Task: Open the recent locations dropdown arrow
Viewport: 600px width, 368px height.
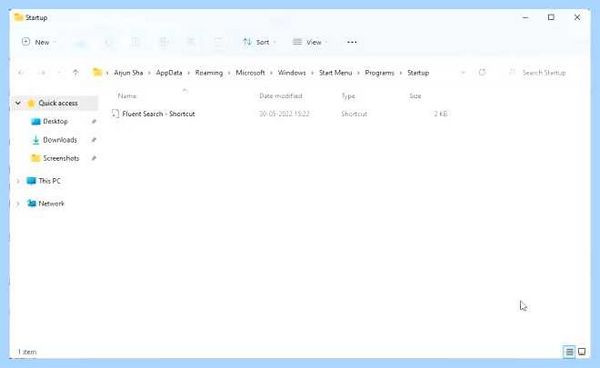Action: tap(59, 72)
